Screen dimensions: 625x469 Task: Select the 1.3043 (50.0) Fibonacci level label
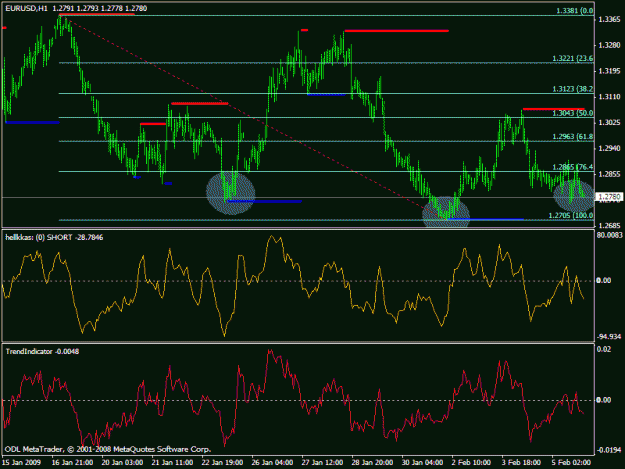pos(573,113)
